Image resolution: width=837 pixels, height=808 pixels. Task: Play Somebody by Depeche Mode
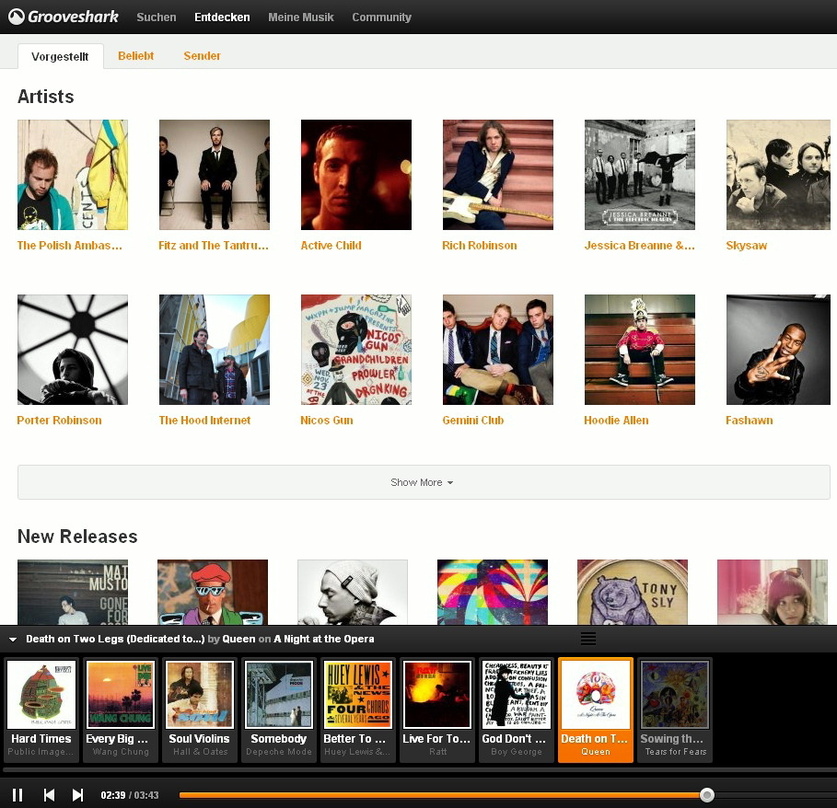(x=279, y=710)
